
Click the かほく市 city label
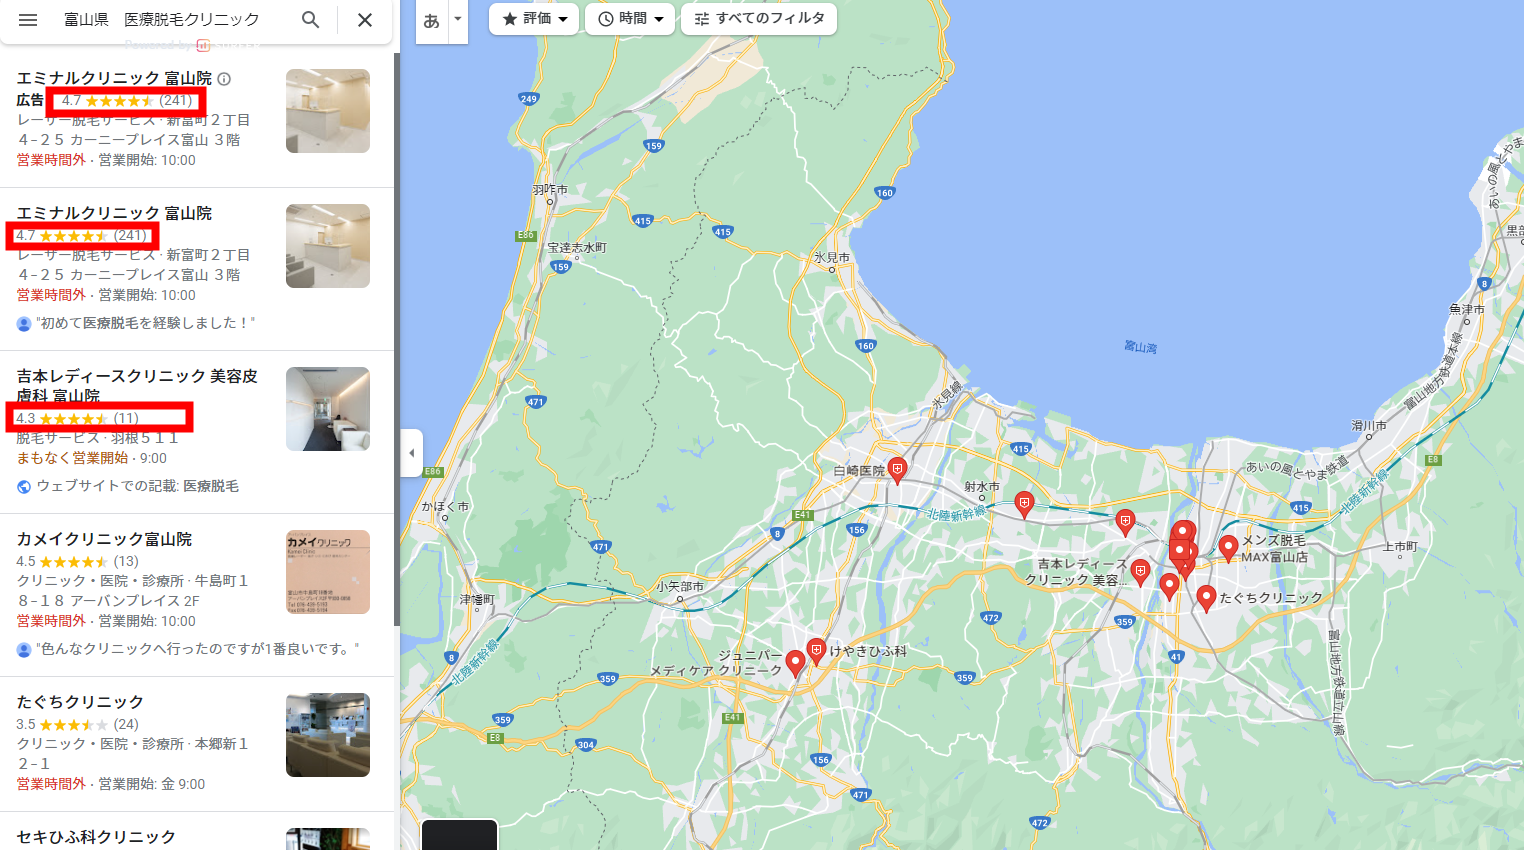click(445, 506)
